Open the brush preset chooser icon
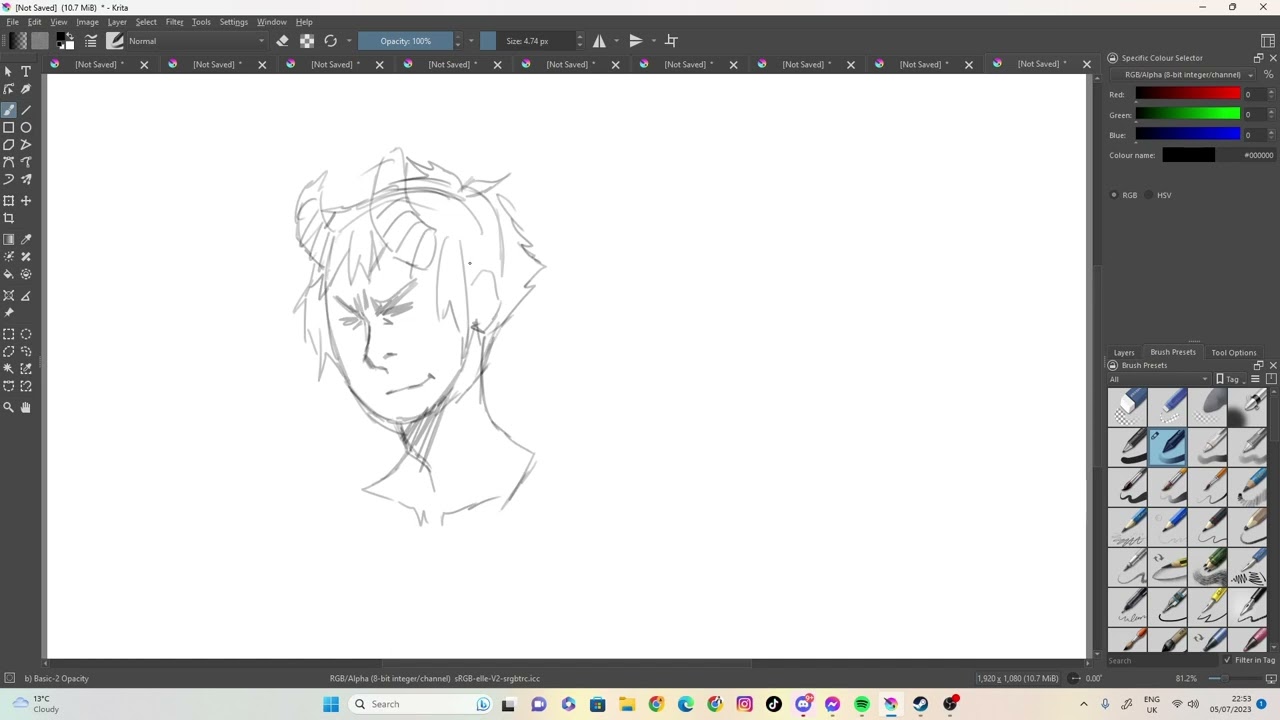This screenshot has height=720, width=1280. (x=115, y=41)
